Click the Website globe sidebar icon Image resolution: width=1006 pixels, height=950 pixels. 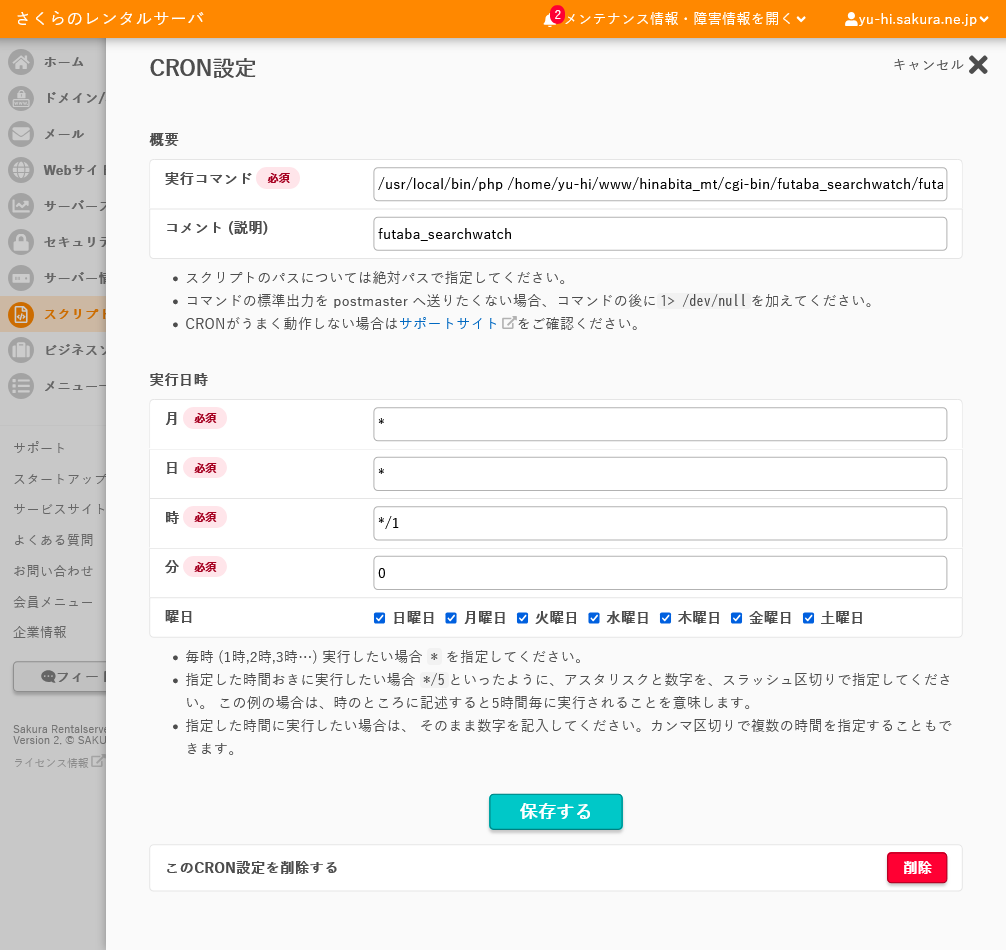[21, 170]
